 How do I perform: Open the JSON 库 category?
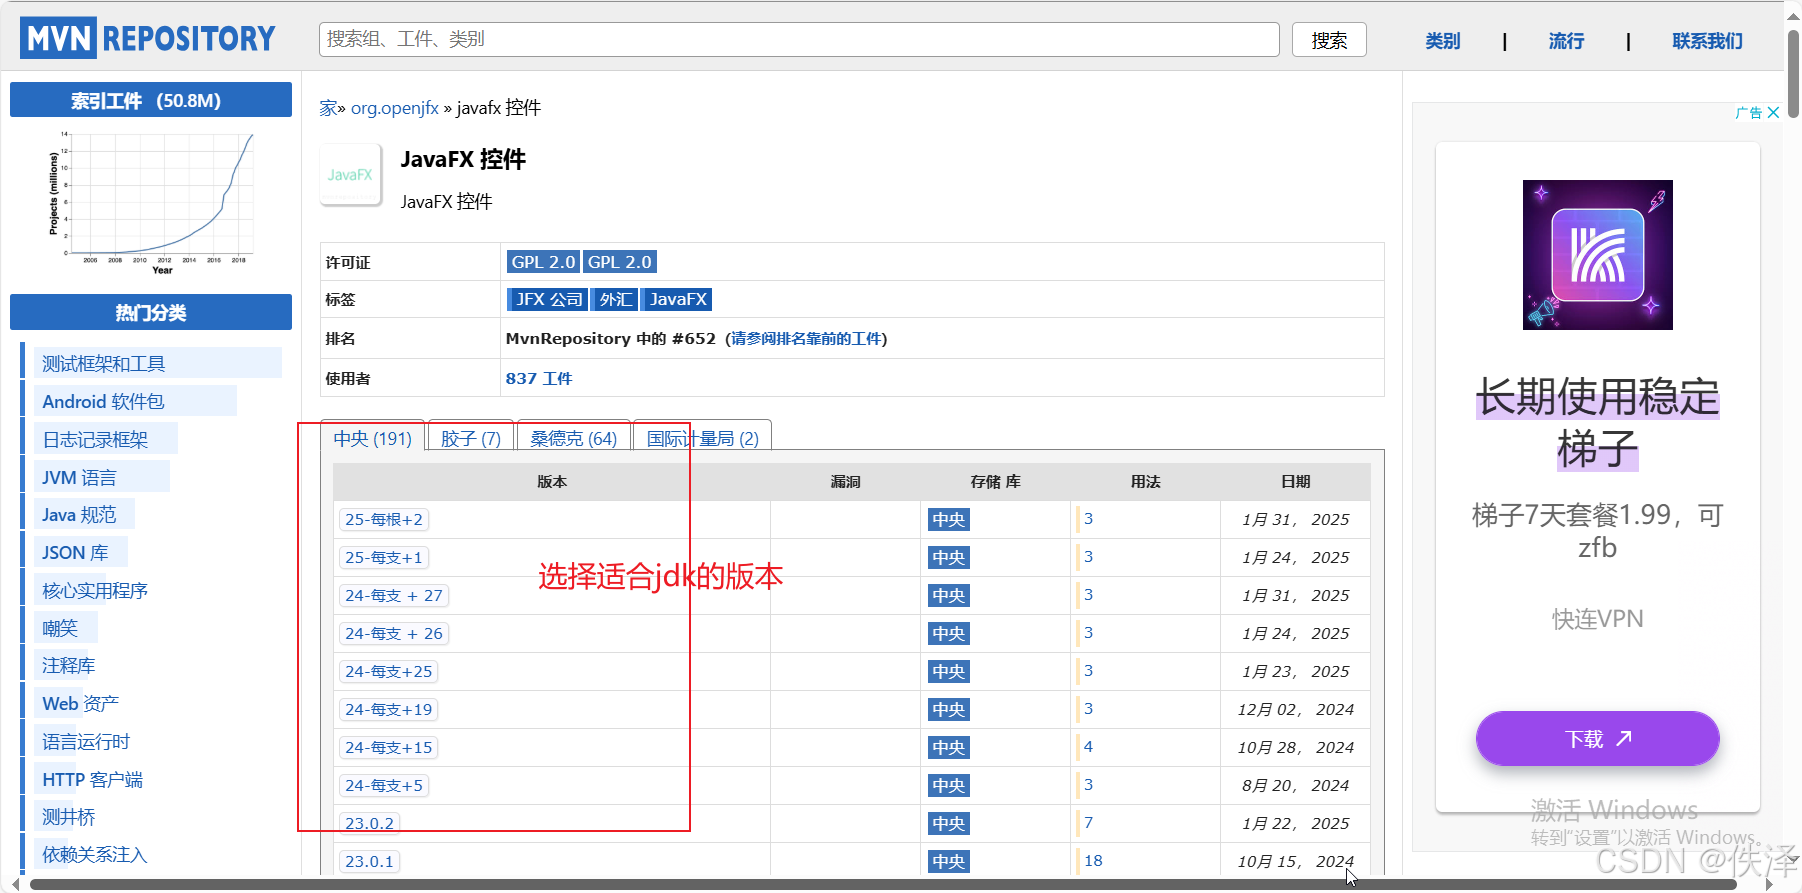click(x=75, y=552)
